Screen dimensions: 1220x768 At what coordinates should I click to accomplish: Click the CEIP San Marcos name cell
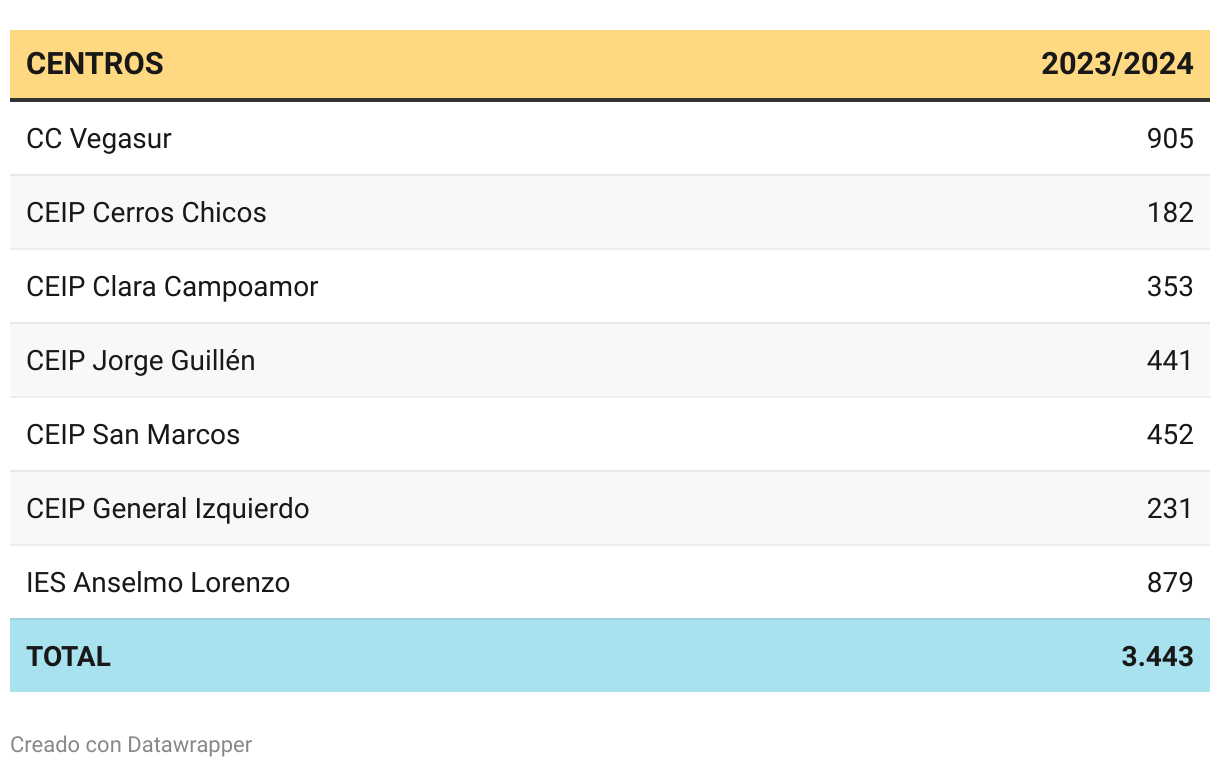tap(133, 434)
